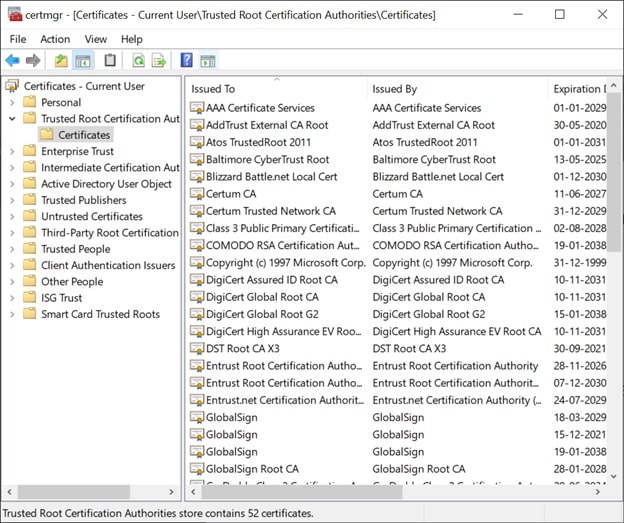
Task: Open Help with the question mark icon
Action: [186, 61]
